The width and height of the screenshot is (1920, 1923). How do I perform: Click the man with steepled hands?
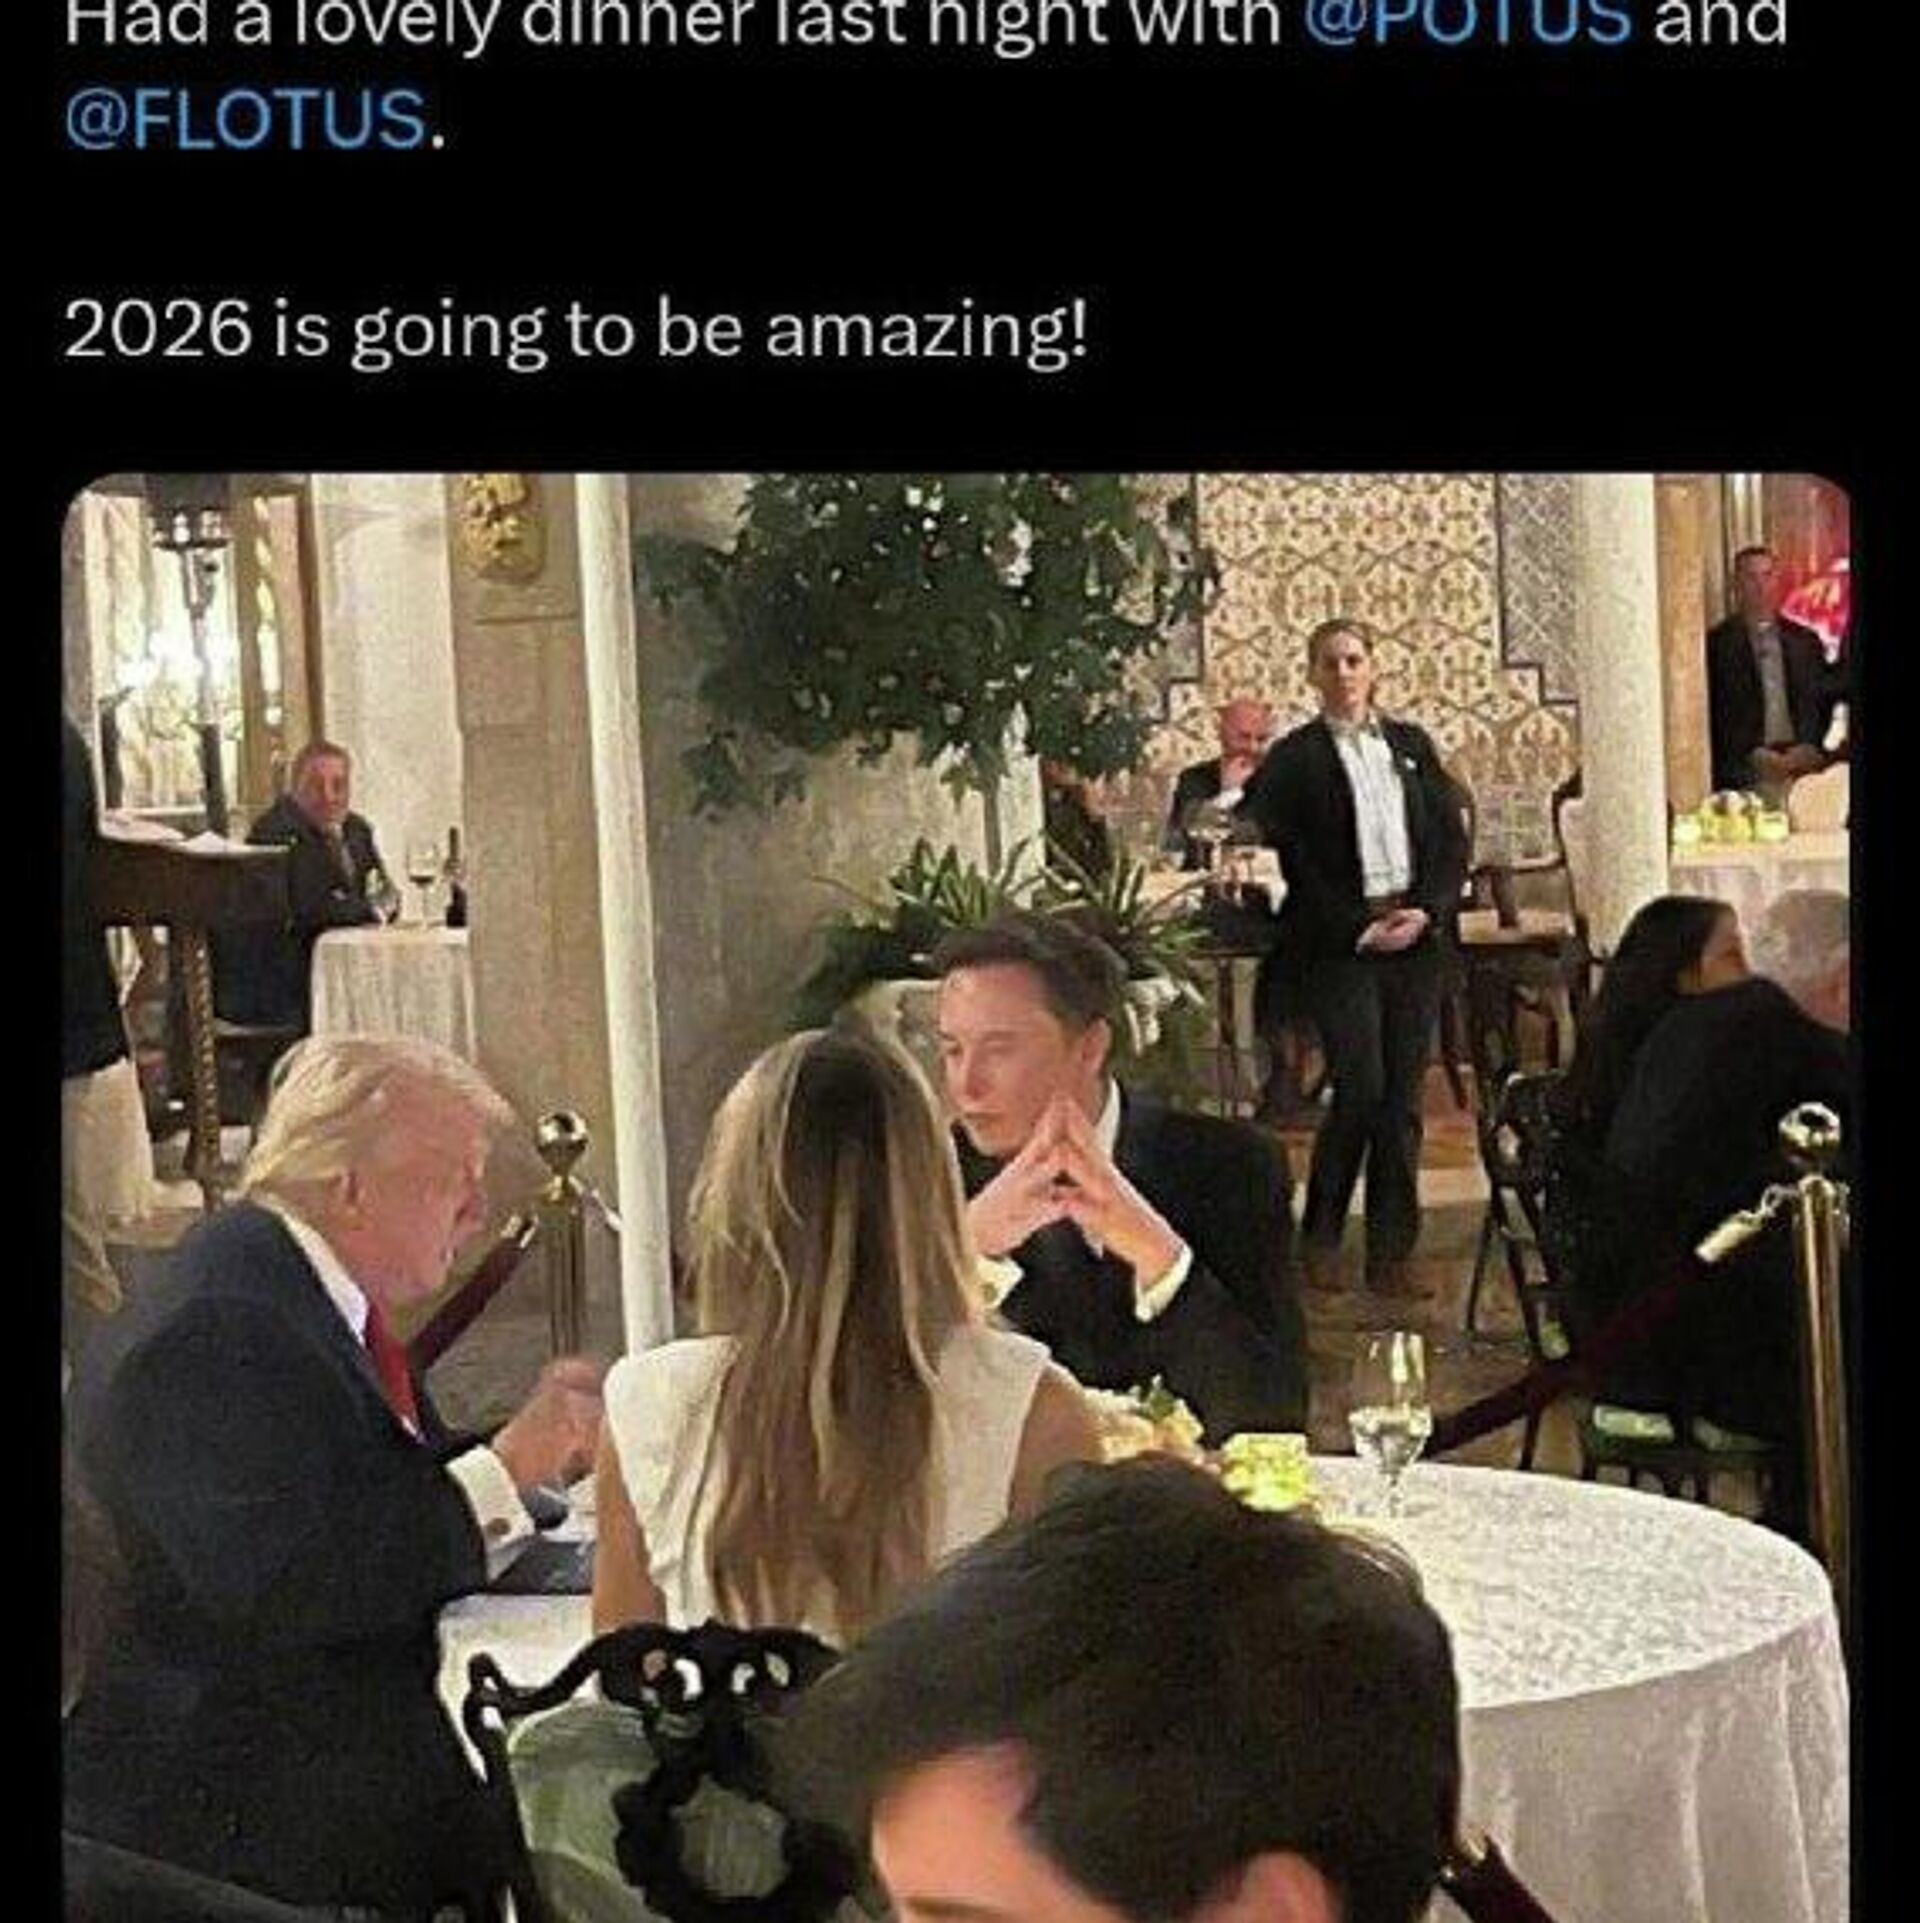coord(1080,1150)
